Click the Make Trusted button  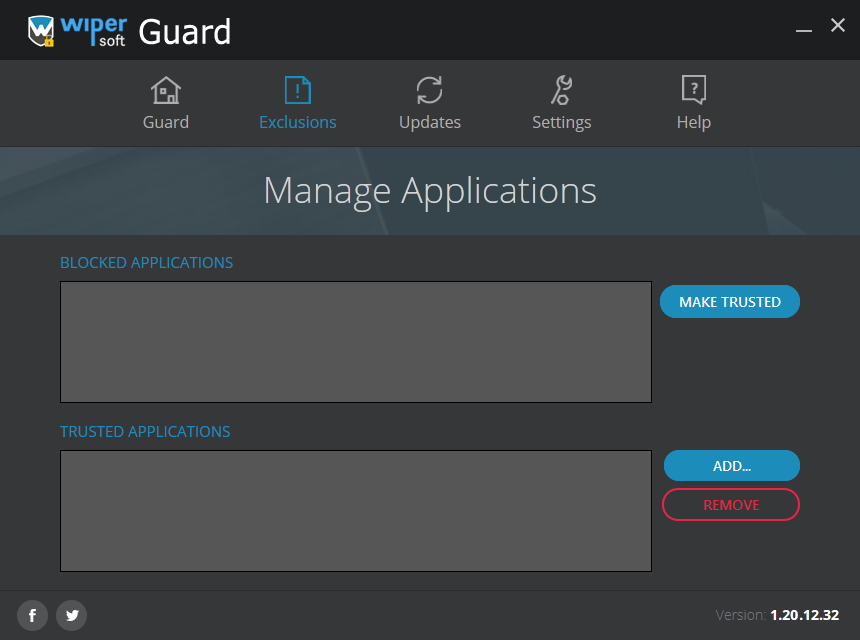point(729,302)
